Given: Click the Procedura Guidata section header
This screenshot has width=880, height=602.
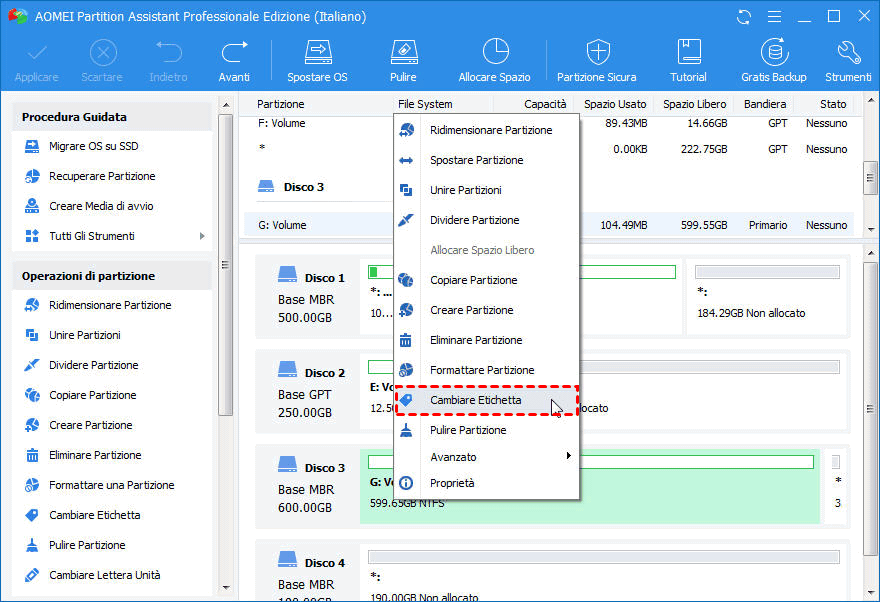Looking at the screenshot, I should point(111,117).
